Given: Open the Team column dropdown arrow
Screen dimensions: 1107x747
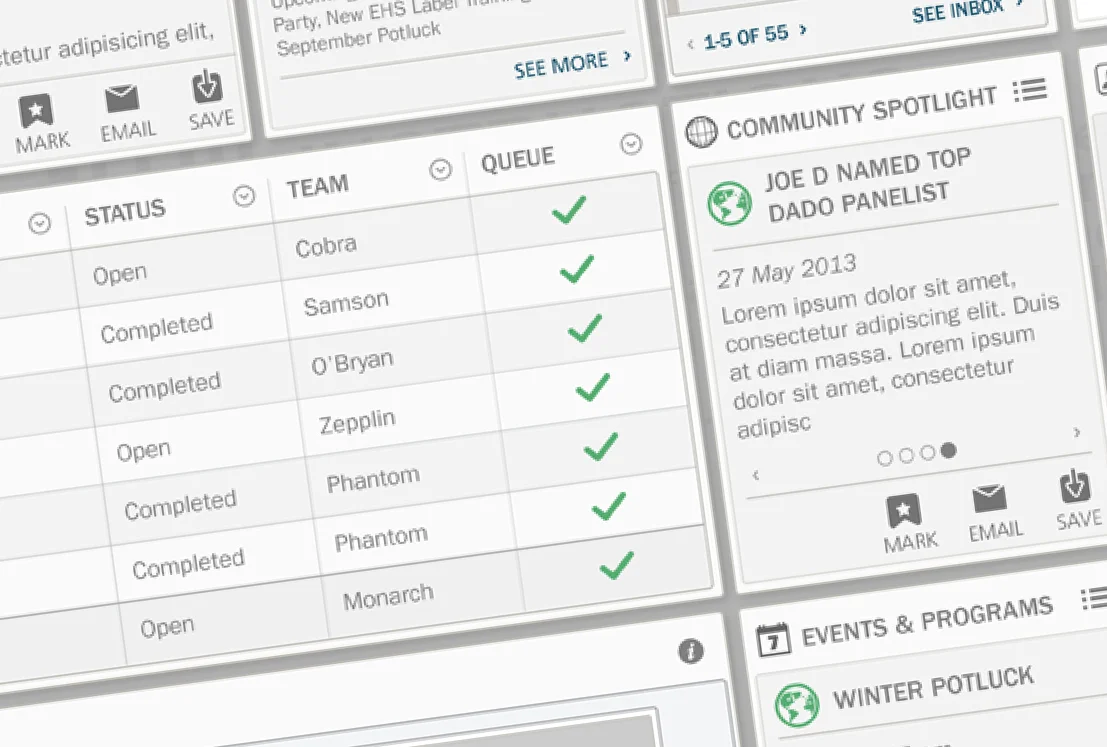Looking at the screenshot, I should (441, 169).
